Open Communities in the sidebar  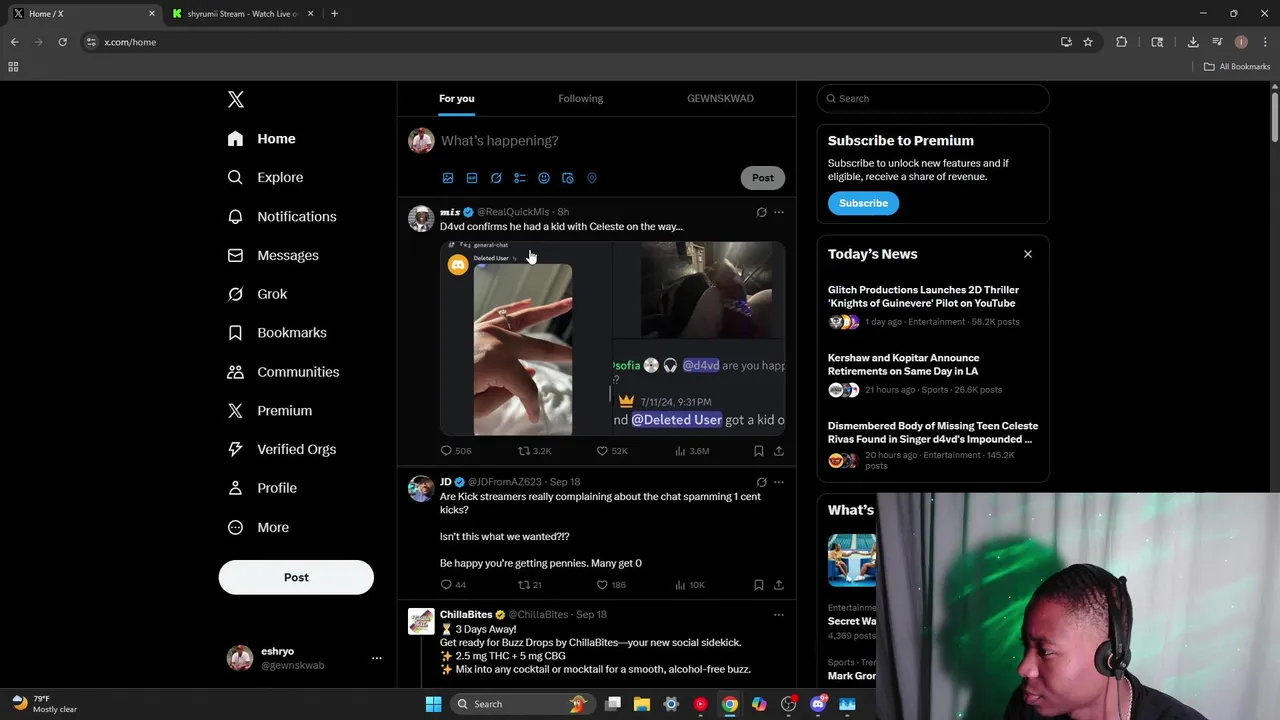tap(283, 372)
